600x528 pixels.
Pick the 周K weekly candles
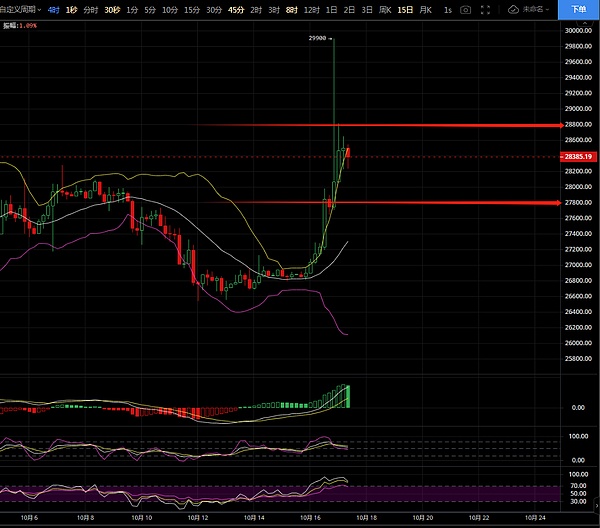click(x=385, y=9)
